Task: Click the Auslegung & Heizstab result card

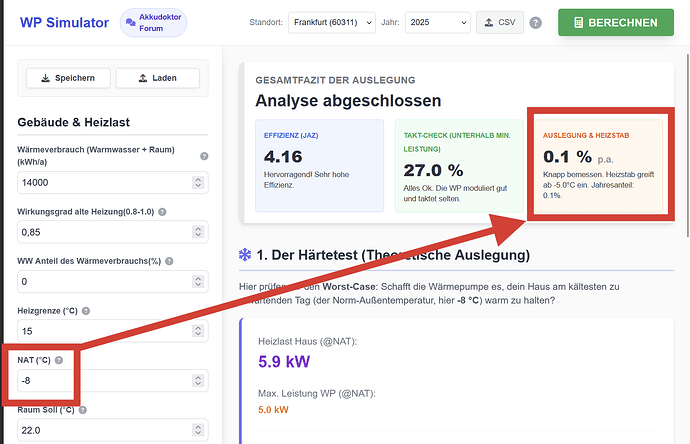Action: pos(598,166)
